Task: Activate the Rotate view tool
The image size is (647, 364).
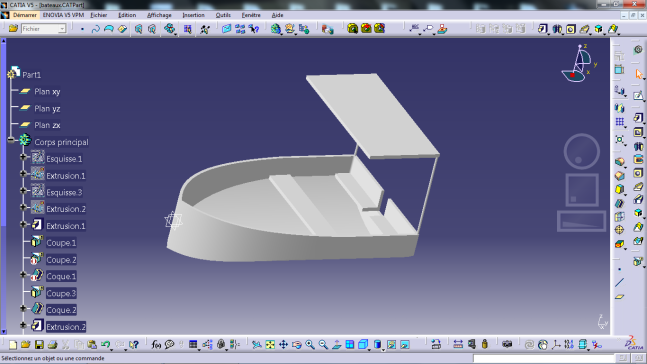Action: pyautogui.click(x=296, y=345)
